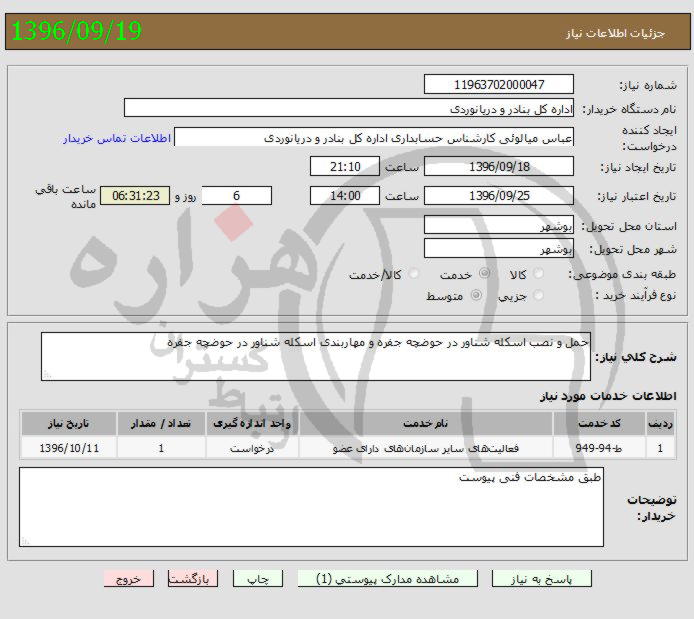Click the شرح کلی نیاز text area

pos(316,357)
